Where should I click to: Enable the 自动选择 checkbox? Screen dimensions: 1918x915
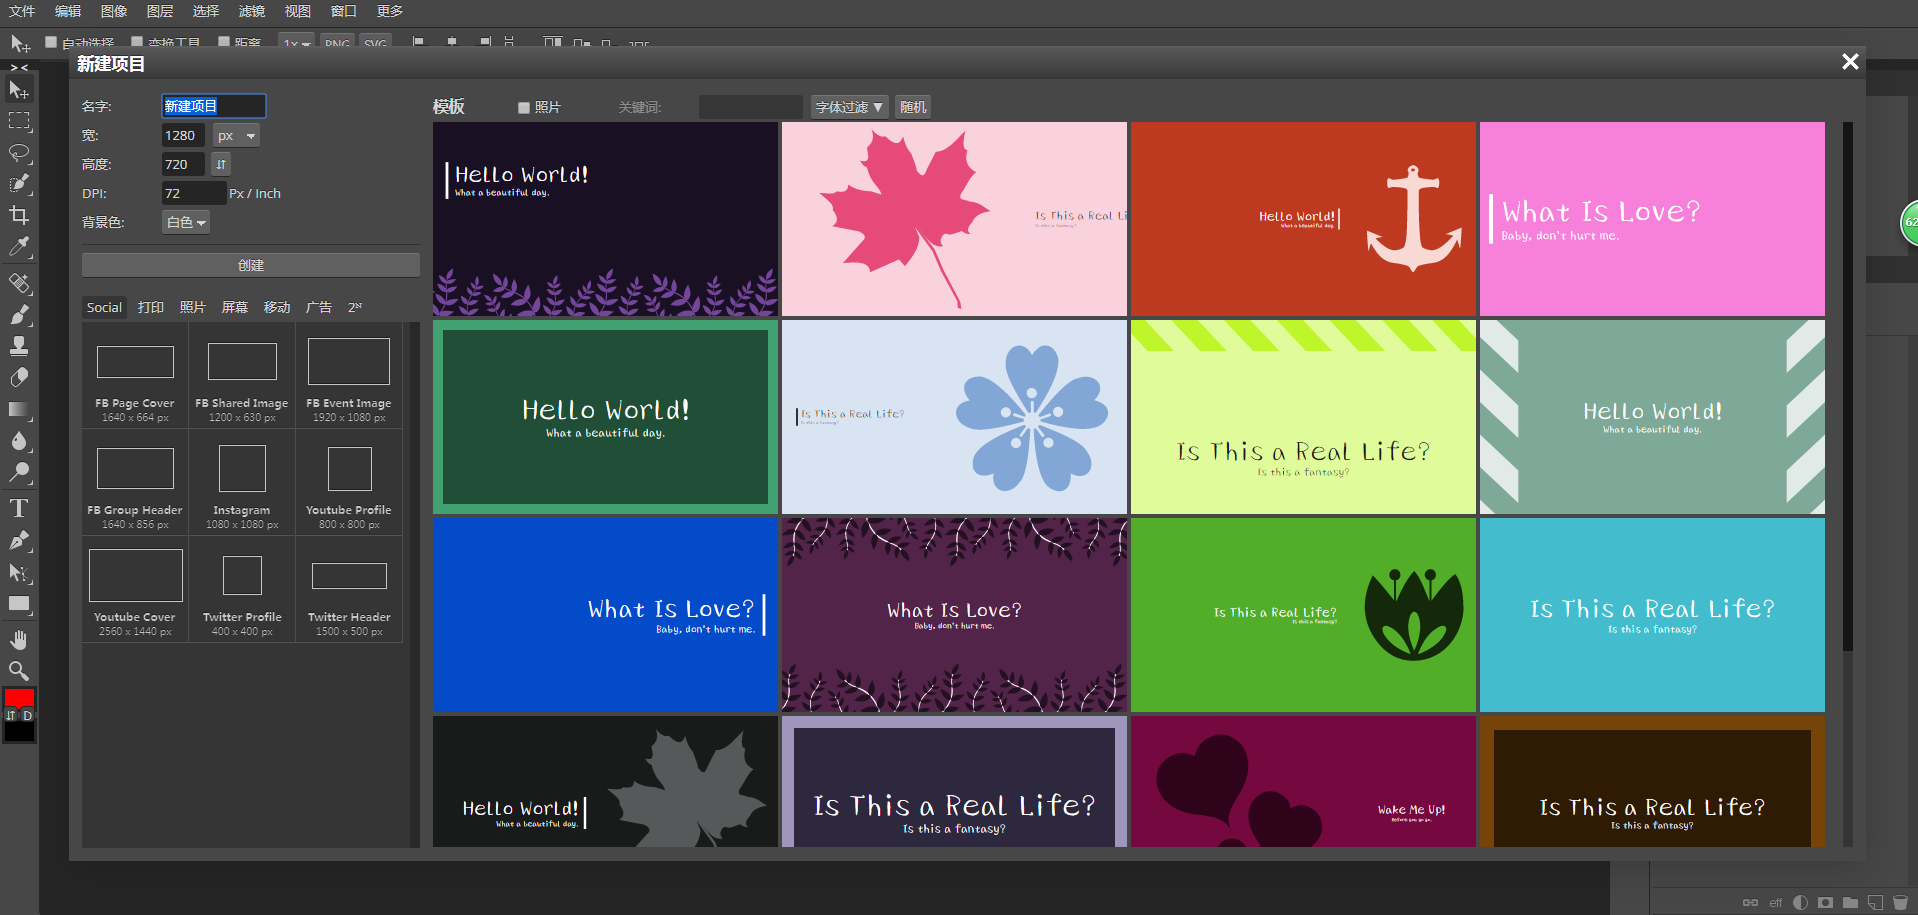tap(51, 42)
